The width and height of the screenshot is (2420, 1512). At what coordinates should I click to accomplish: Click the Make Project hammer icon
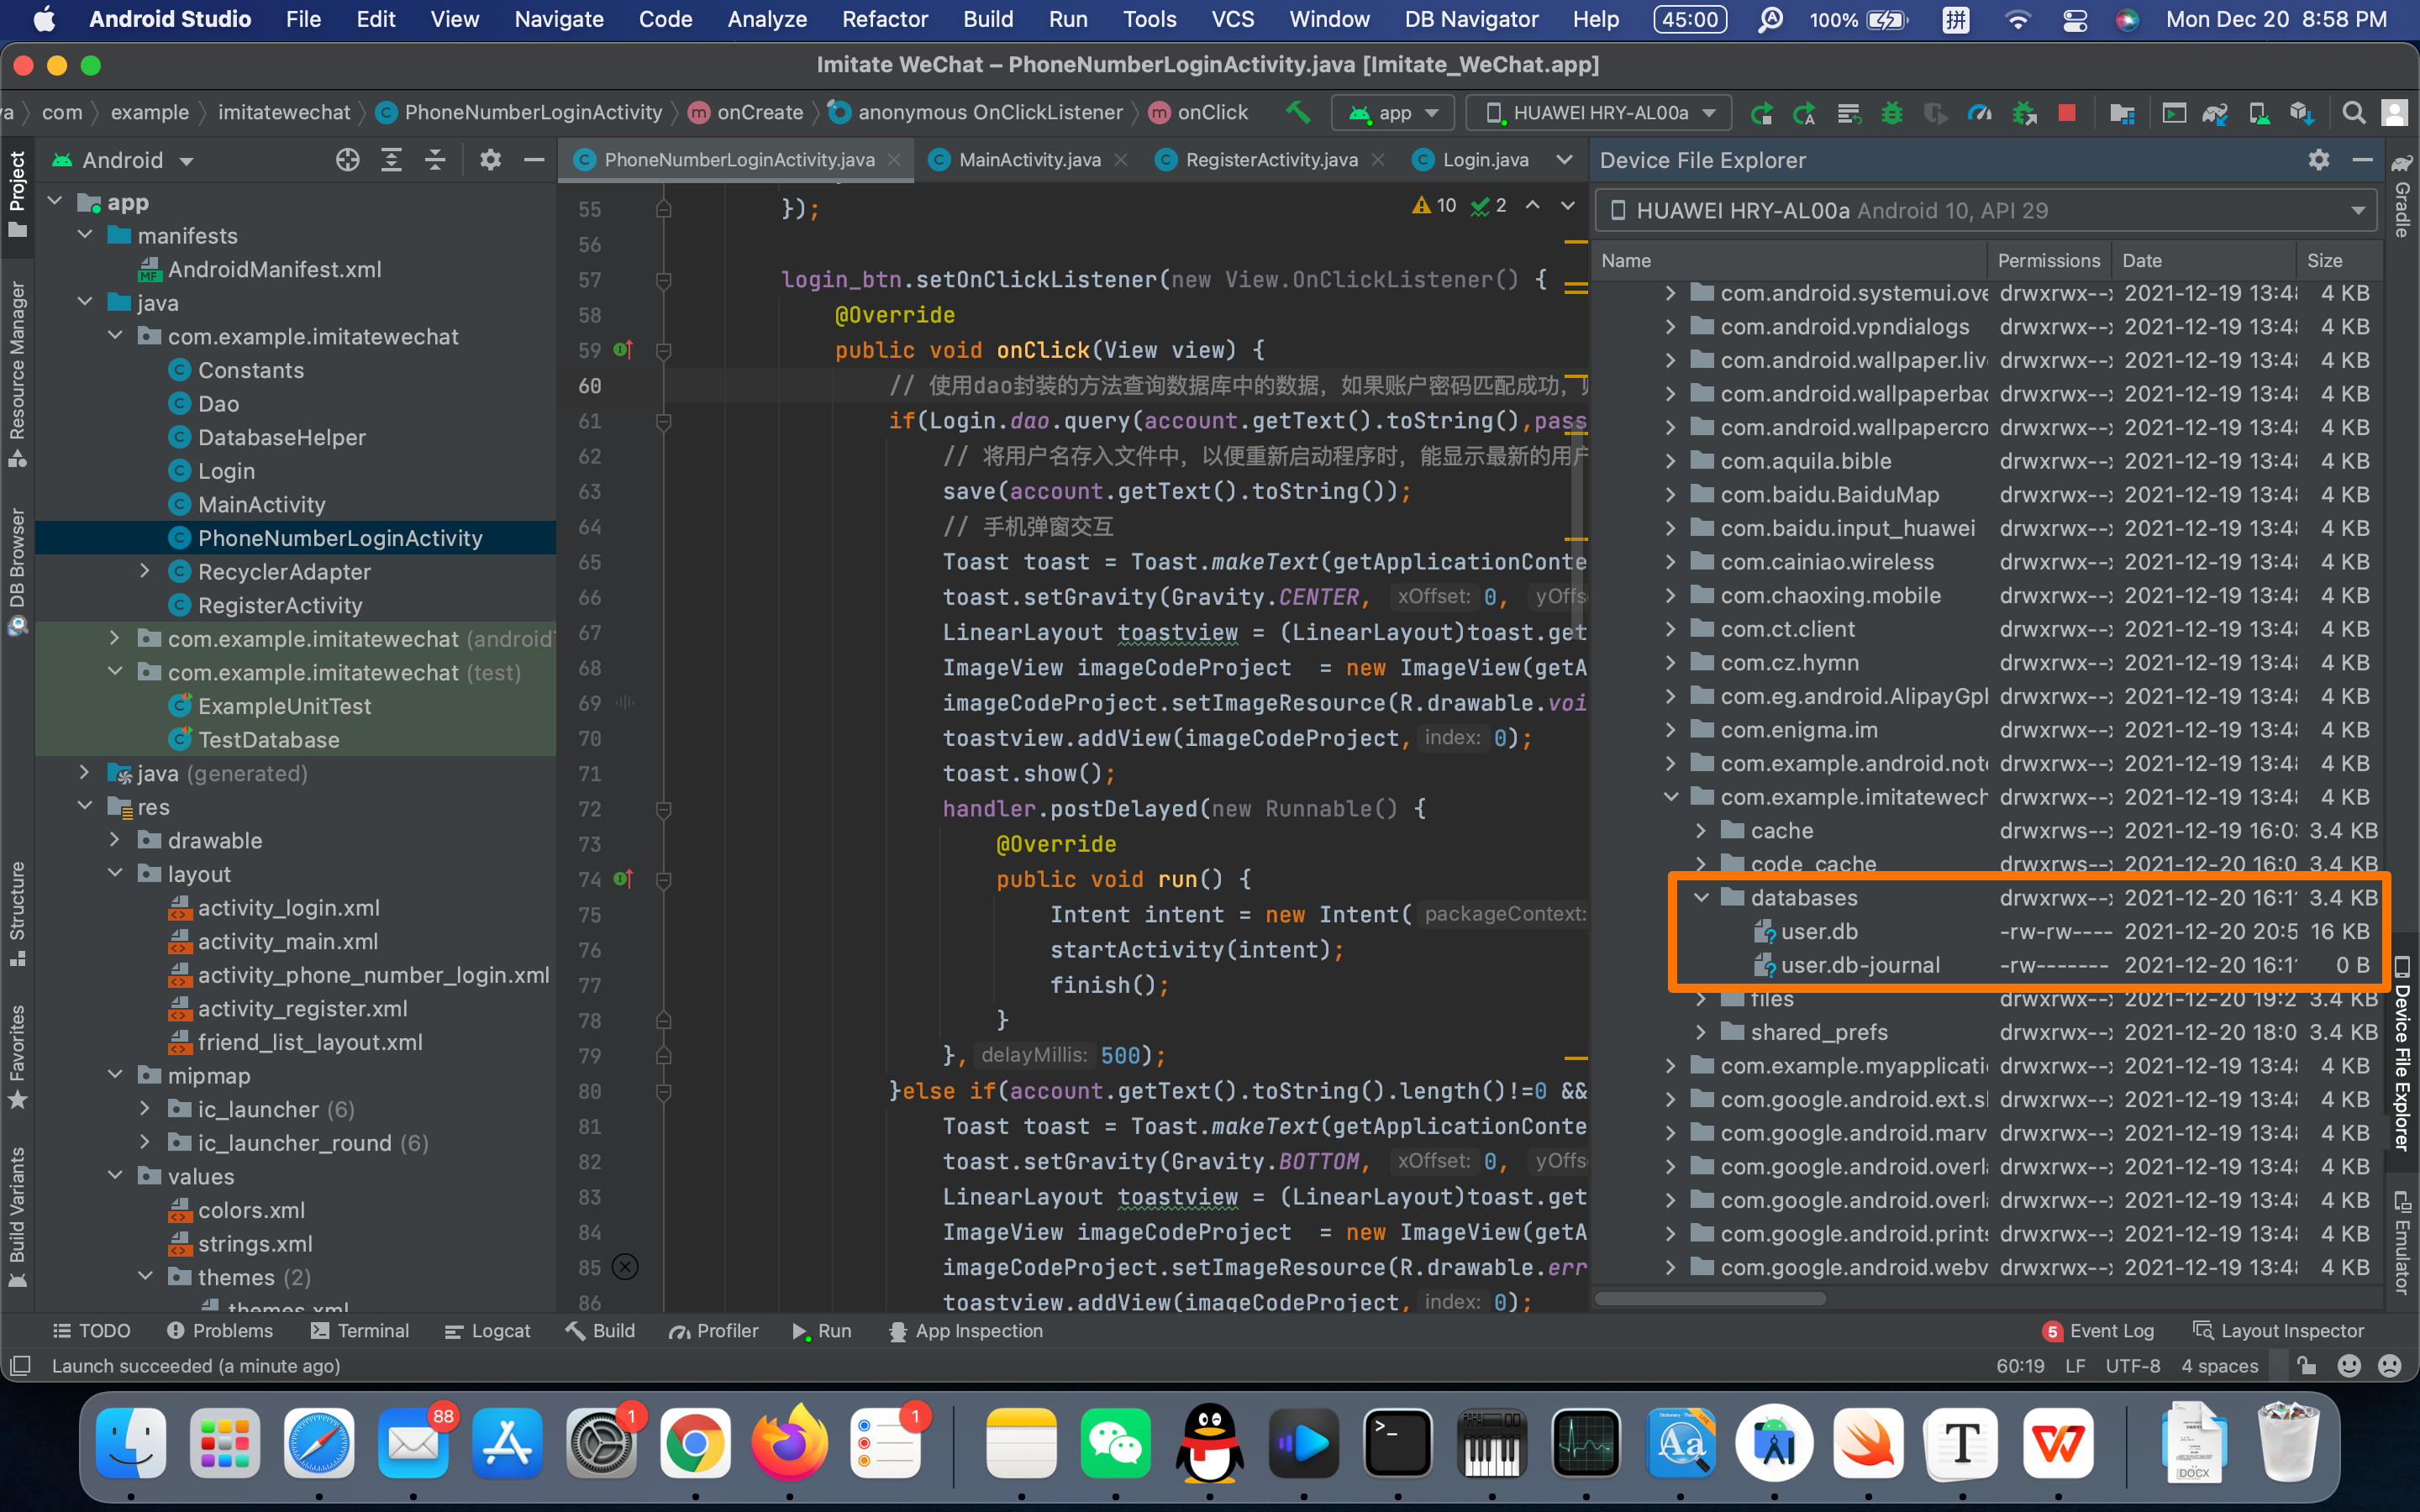[x=1298, y=112]
